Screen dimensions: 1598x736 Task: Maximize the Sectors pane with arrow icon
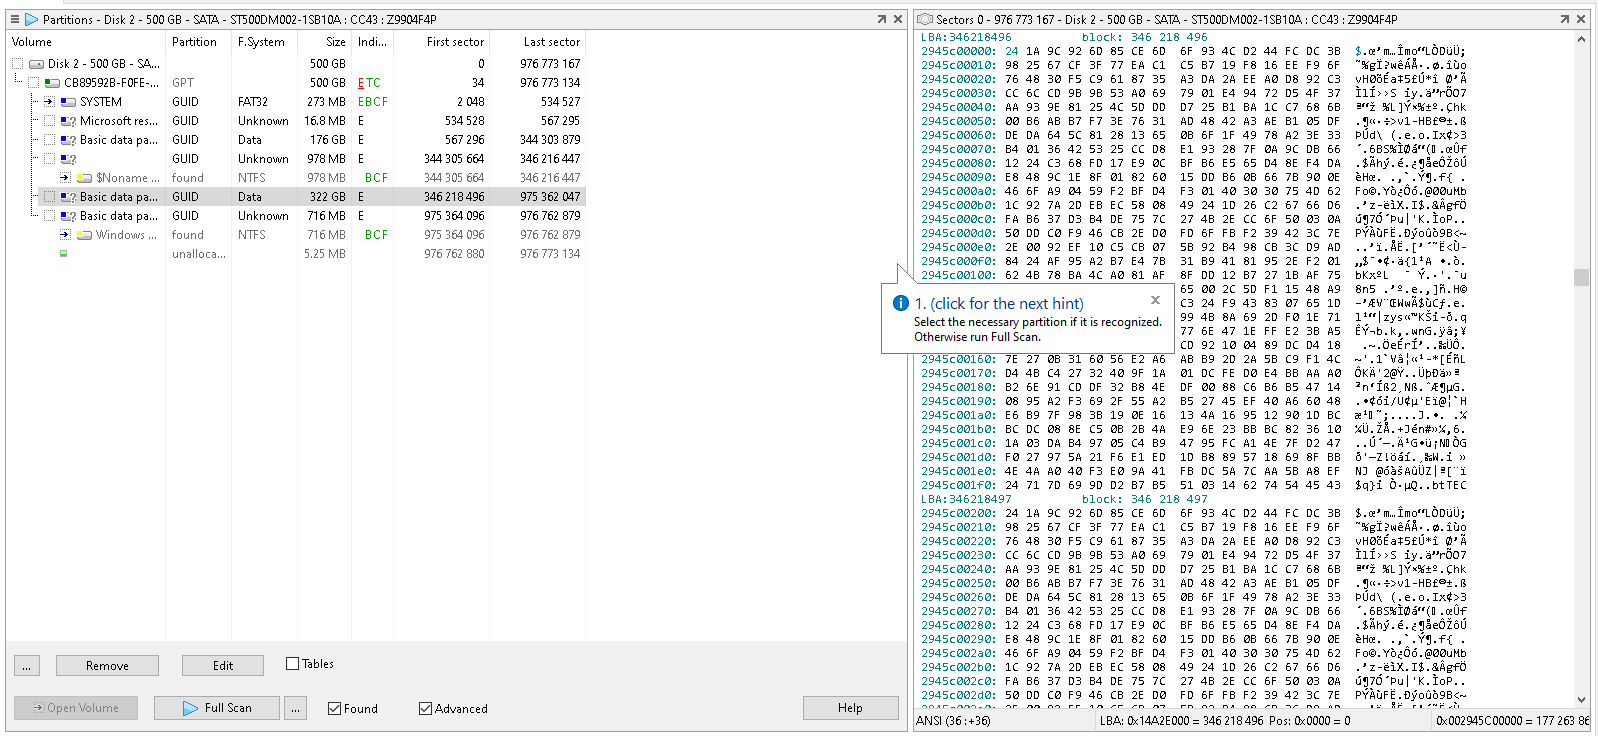pos(1564,19)
